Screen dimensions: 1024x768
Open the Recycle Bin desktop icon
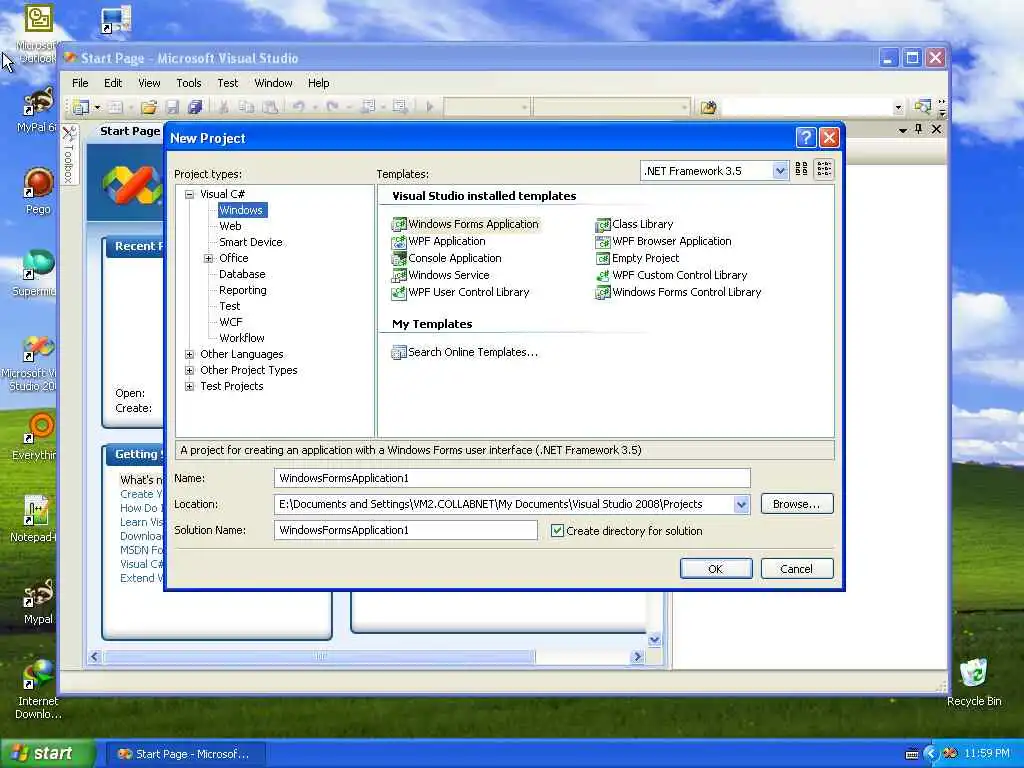974,682
